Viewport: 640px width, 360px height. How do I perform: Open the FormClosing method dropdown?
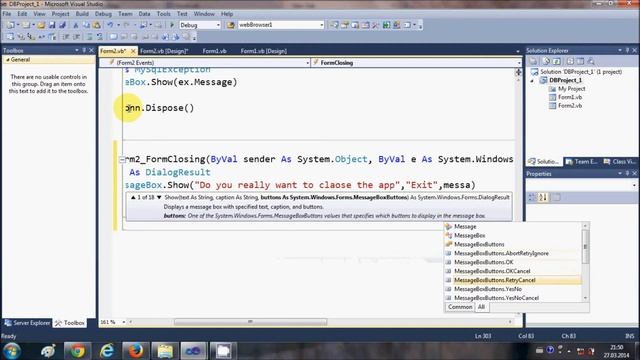tap(519, 63)
